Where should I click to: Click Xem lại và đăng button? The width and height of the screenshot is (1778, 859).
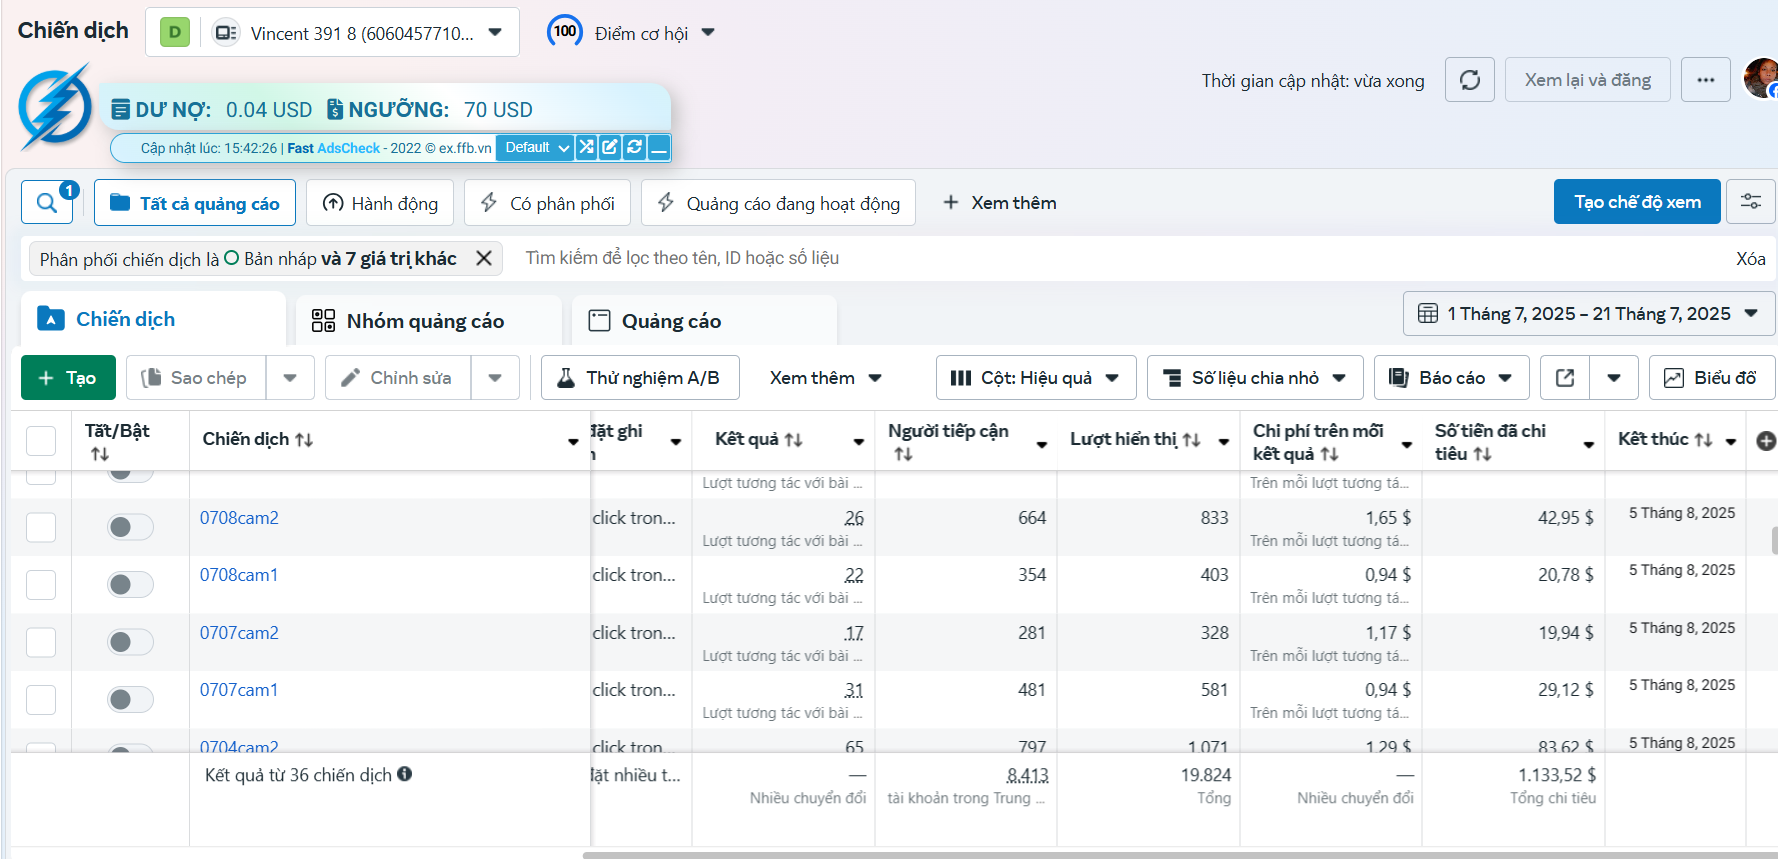pyautogui.click(x=1588, y=80)
